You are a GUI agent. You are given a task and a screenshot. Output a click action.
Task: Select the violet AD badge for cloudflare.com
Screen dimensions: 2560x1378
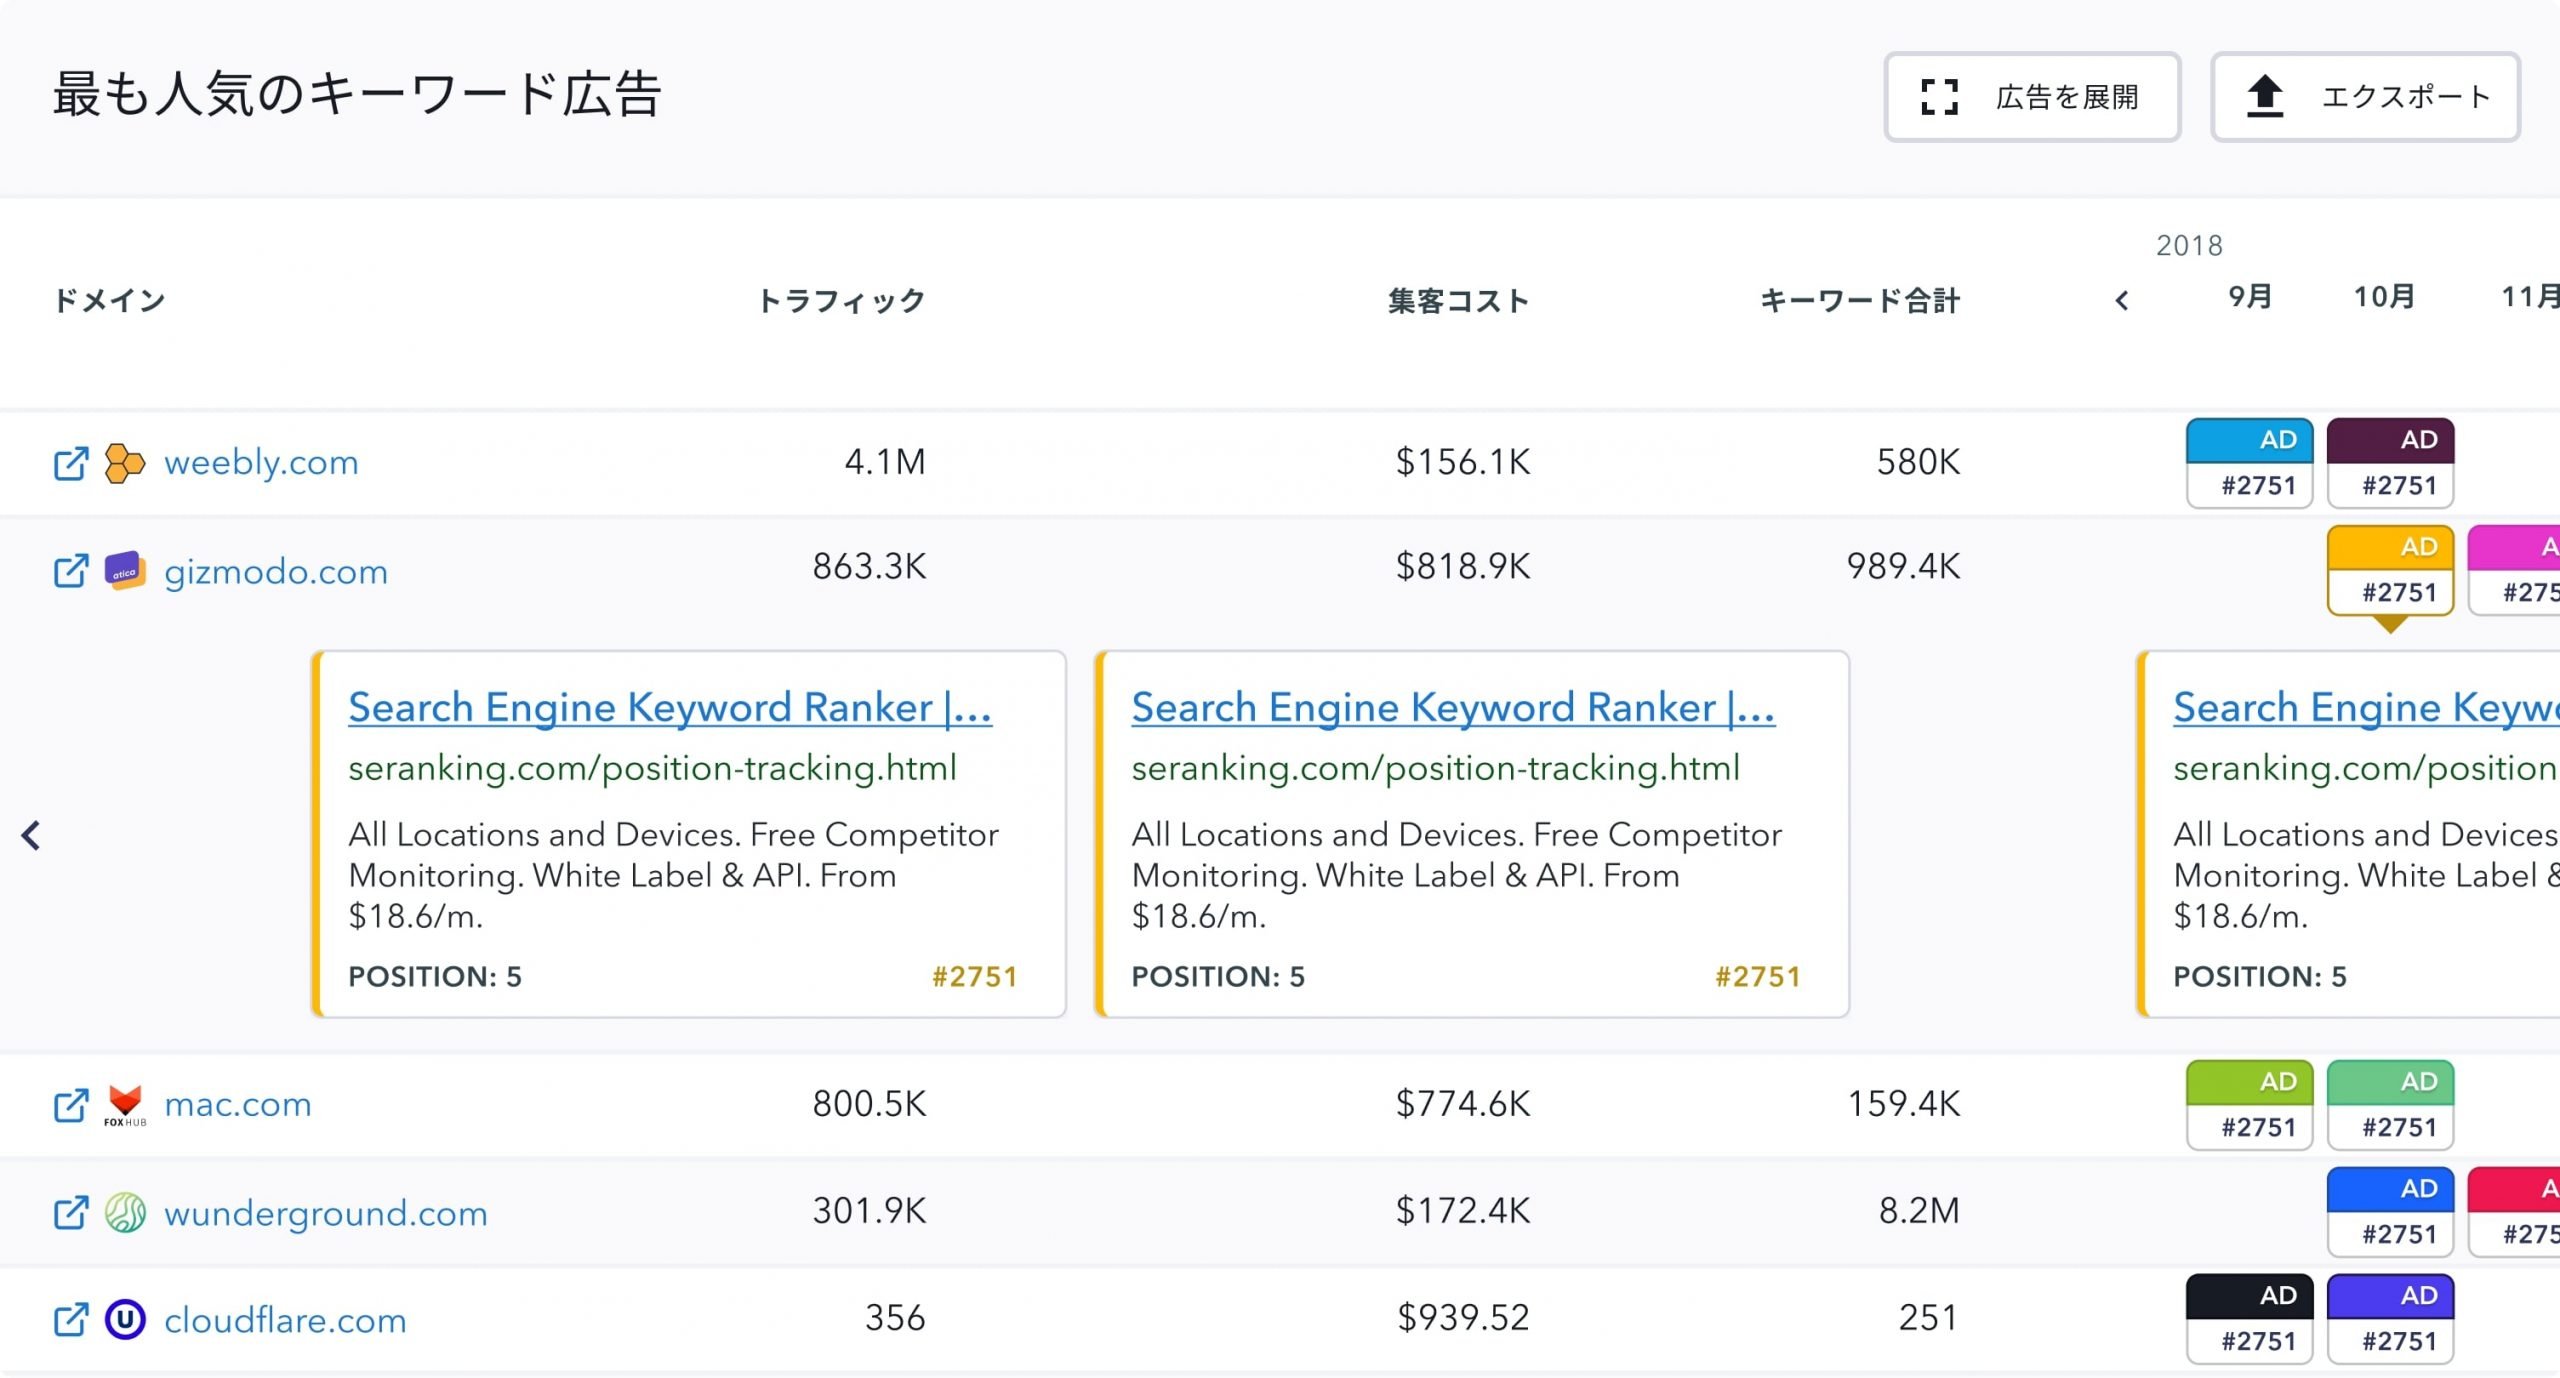2391,1319
